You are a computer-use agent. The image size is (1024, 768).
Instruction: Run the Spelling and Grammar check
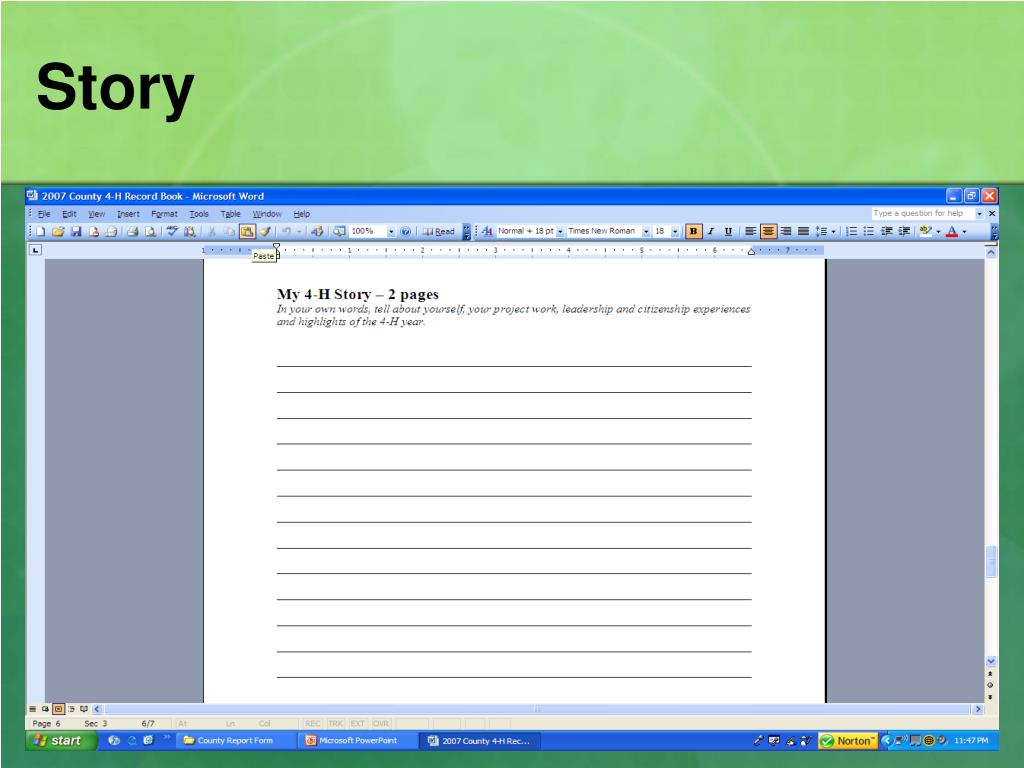(172, 231)
